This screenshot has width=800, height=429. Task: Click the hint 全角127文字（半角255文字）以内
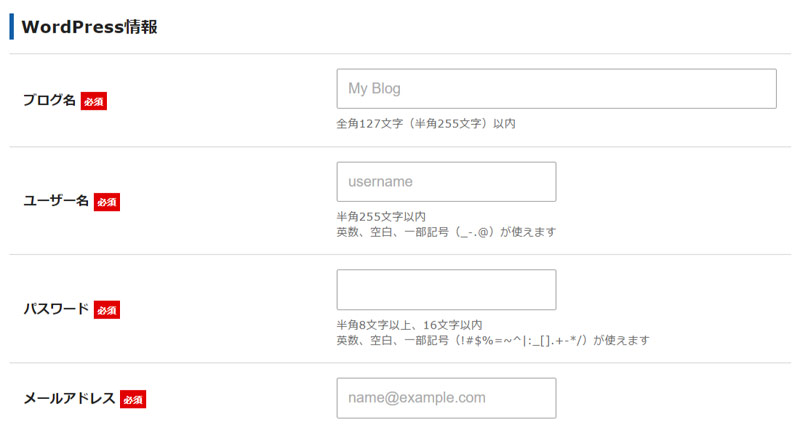pos(426,123)
